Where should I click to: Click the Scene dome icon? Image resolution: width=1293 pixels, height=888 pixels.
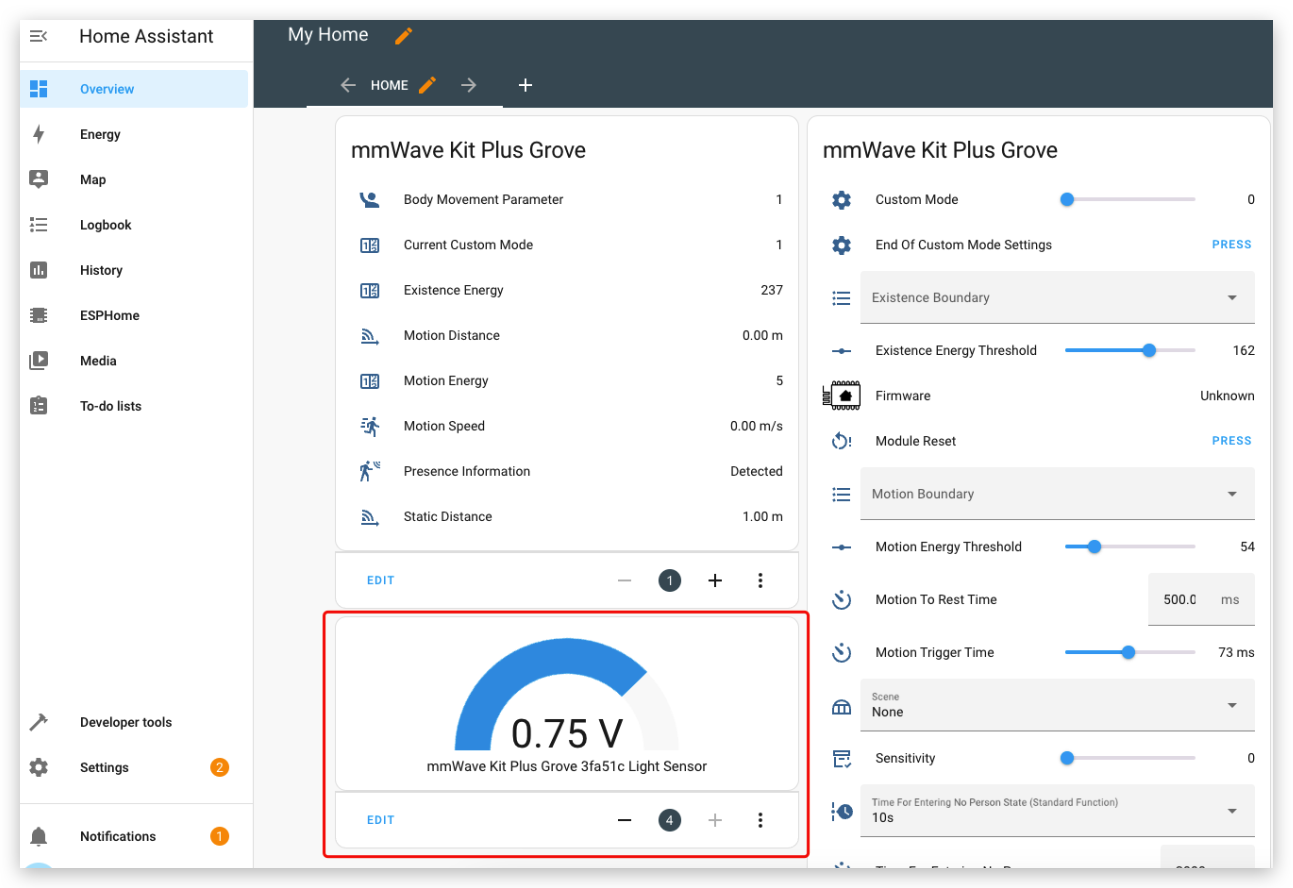842,707
